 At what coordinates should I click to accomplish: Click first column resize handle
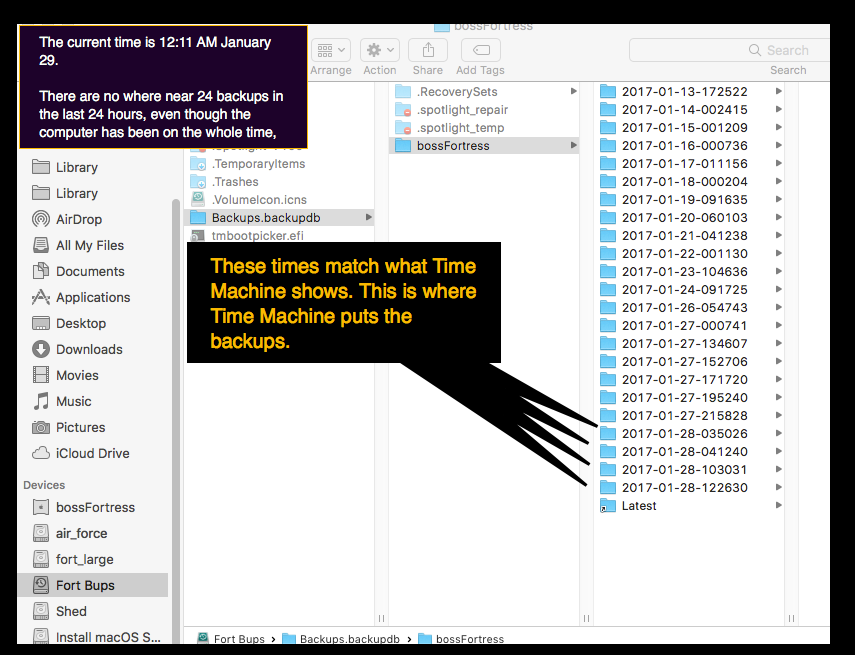[x=381, y=618]
